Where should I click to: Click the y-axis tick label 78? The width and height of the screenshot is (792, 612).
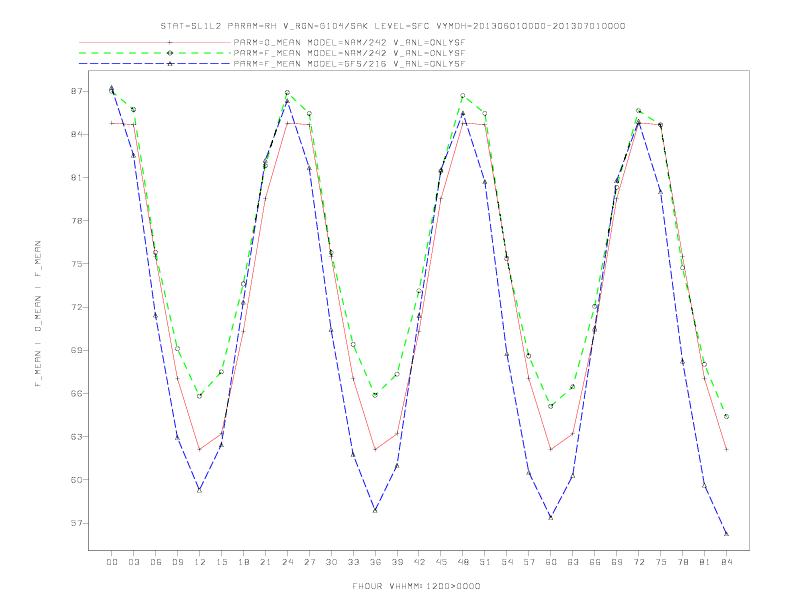pyautogui.click(x=76, y=221)
